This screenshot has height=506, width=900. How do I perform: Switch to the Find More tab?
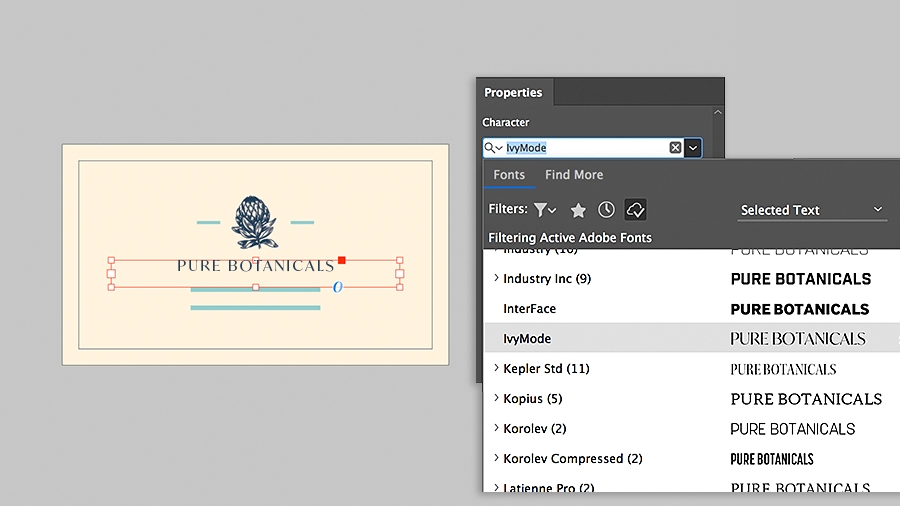pyautogui.click(x=574, y=174)
